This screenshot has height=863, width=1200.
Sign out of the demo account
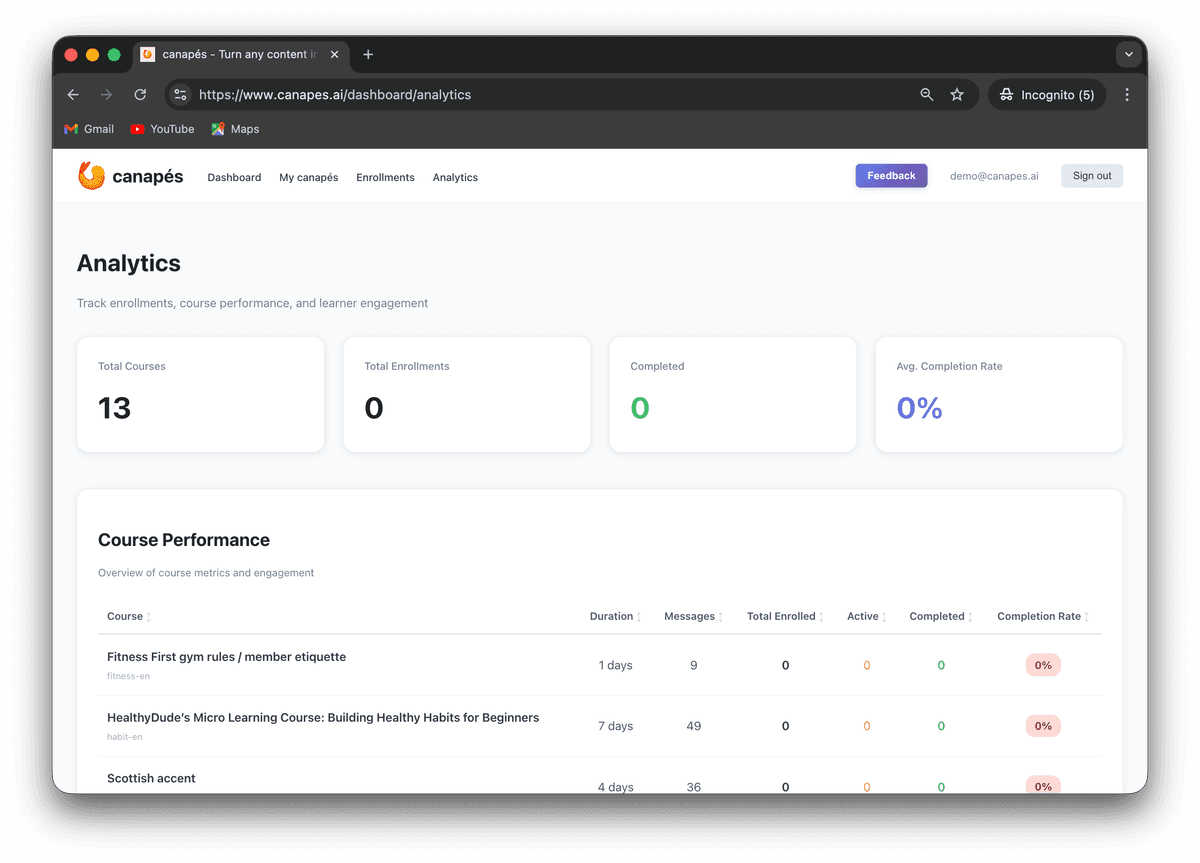coord(1091,175)
